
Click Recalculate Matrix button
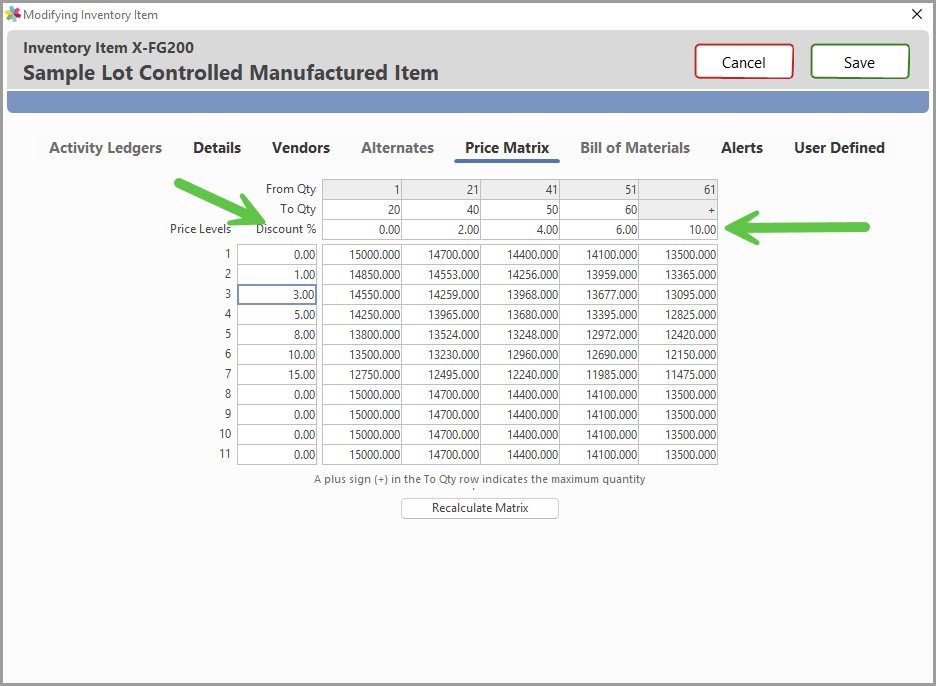click(480, 508)
